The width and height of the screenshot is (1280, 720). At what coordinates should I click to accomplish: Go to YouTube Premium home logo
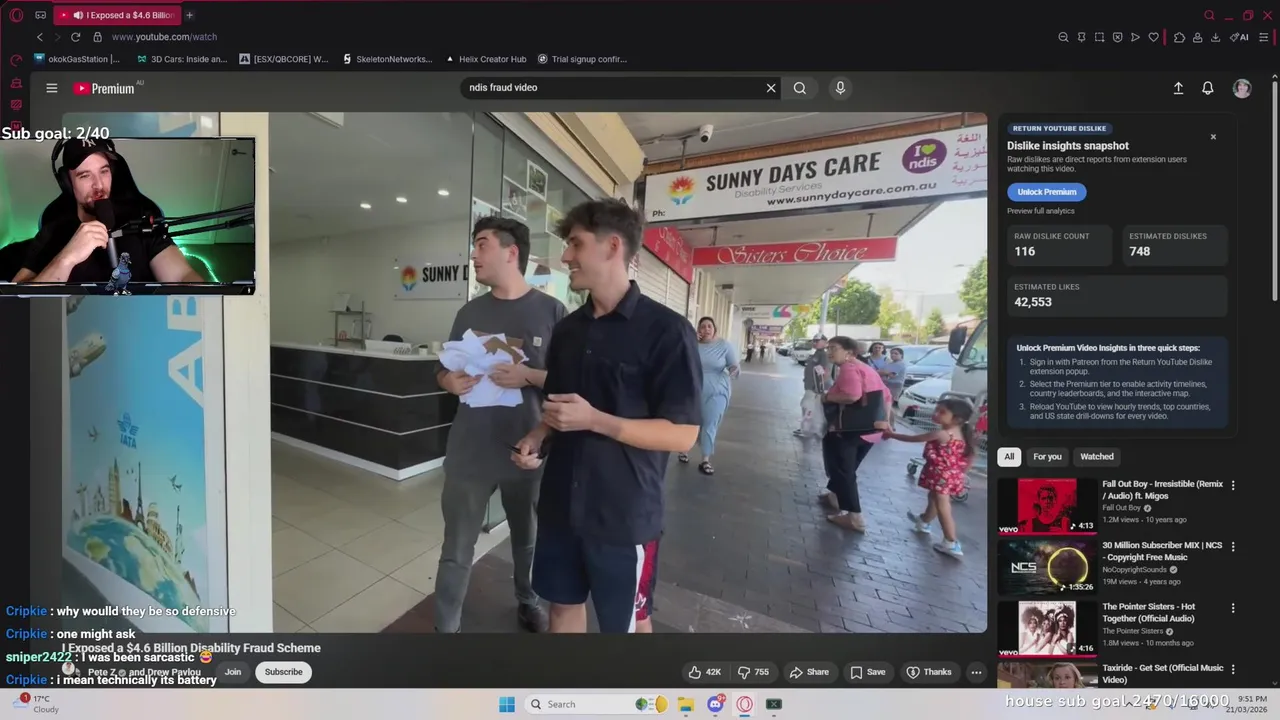point(104,88)
